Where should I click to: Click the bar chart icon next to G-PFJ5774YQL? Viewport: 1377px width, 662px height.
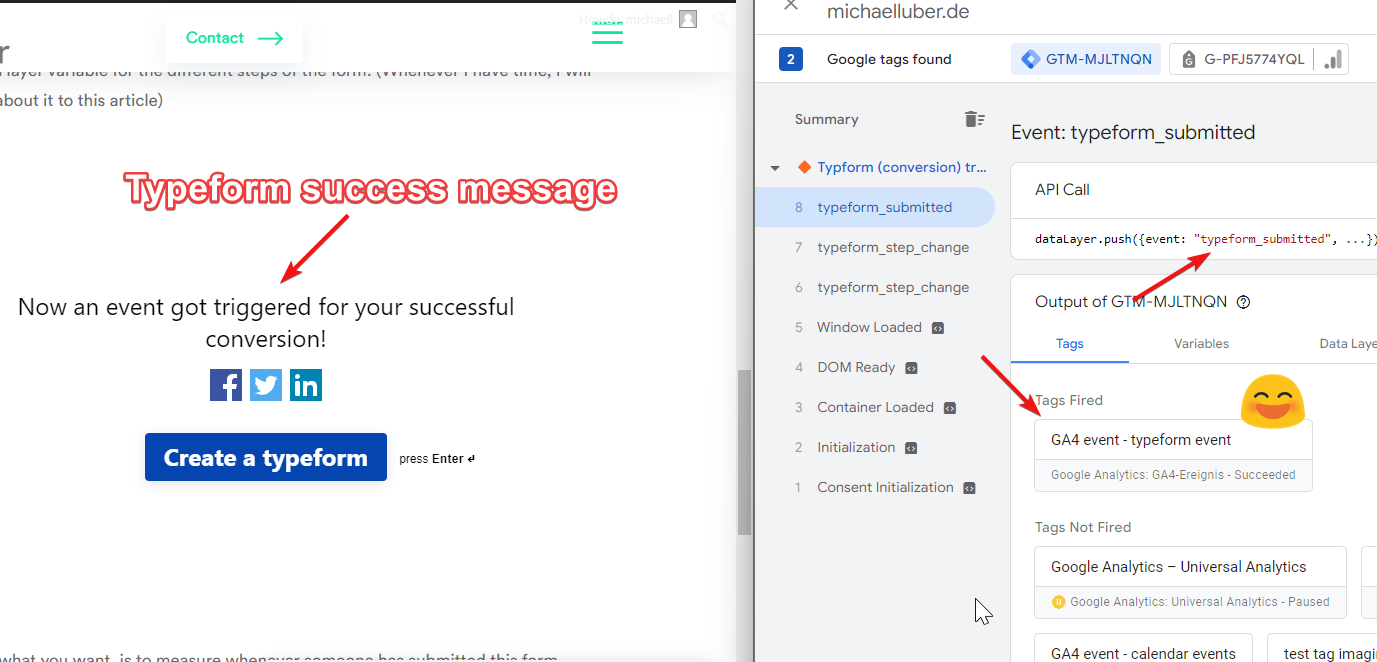[1332, 59]
